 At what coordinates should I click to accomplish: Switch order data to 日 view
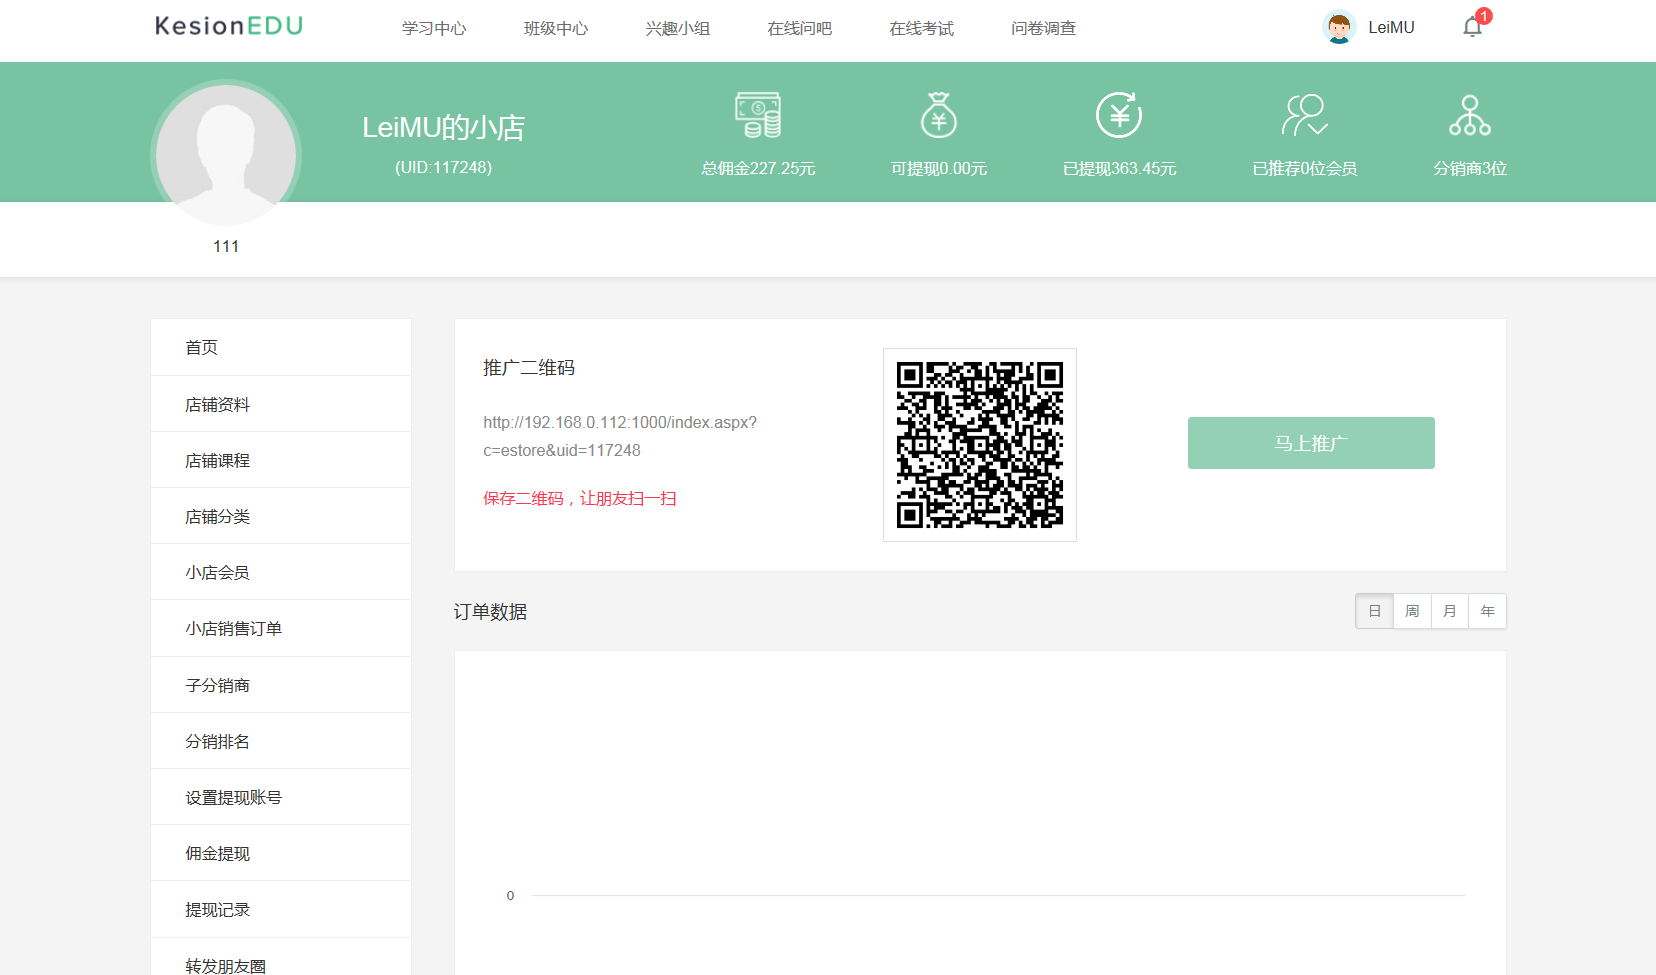(x=1374, y=611)
